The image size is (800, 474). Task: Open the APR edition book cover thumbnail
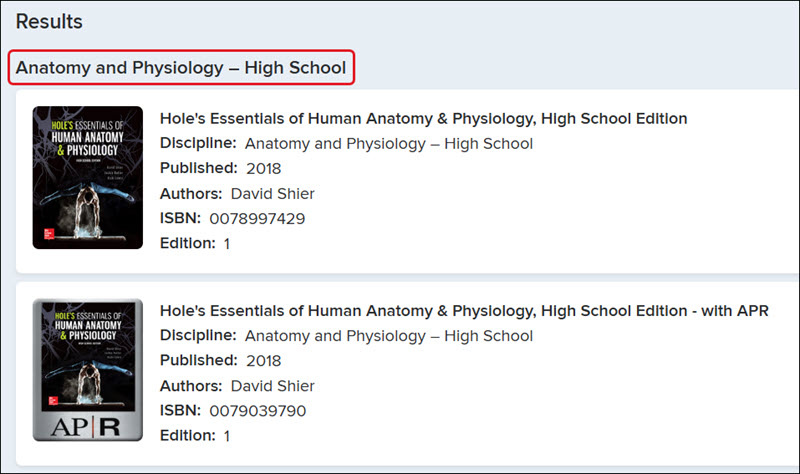(x=88, y=370)
